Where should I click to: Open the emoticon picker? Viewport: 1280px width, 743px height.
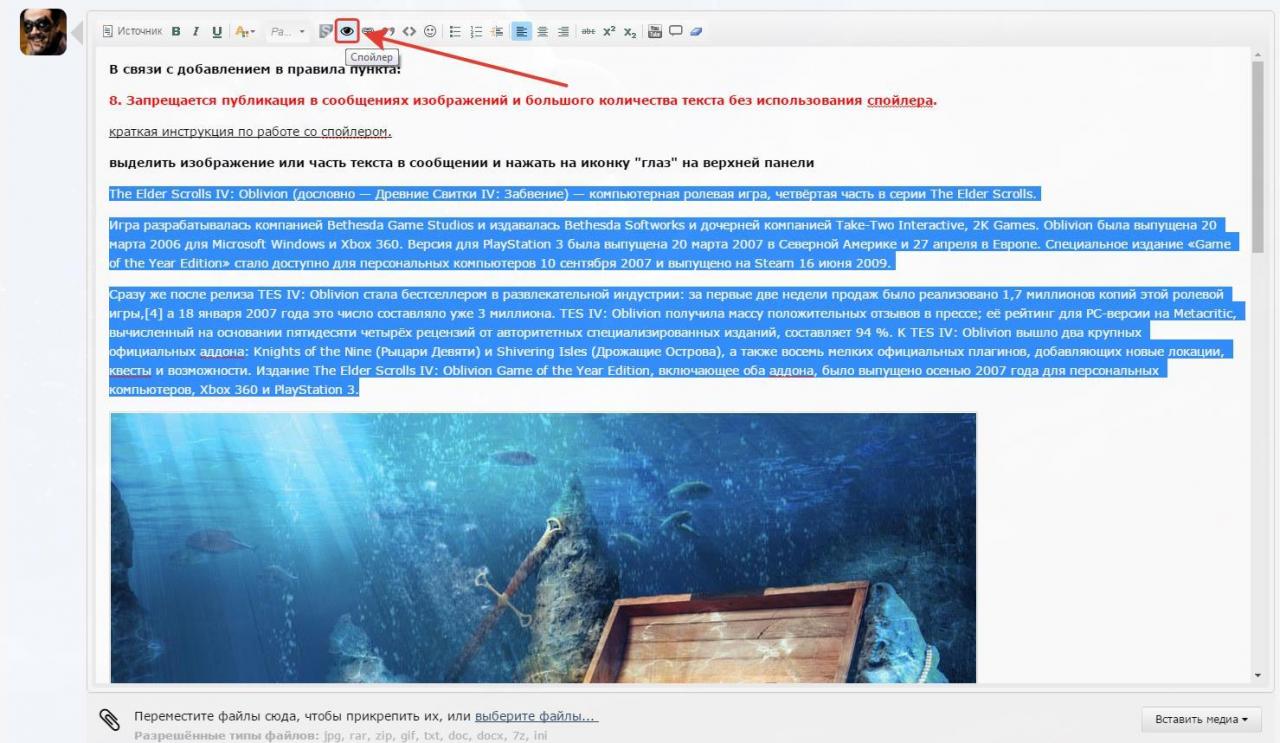(430, 31)
